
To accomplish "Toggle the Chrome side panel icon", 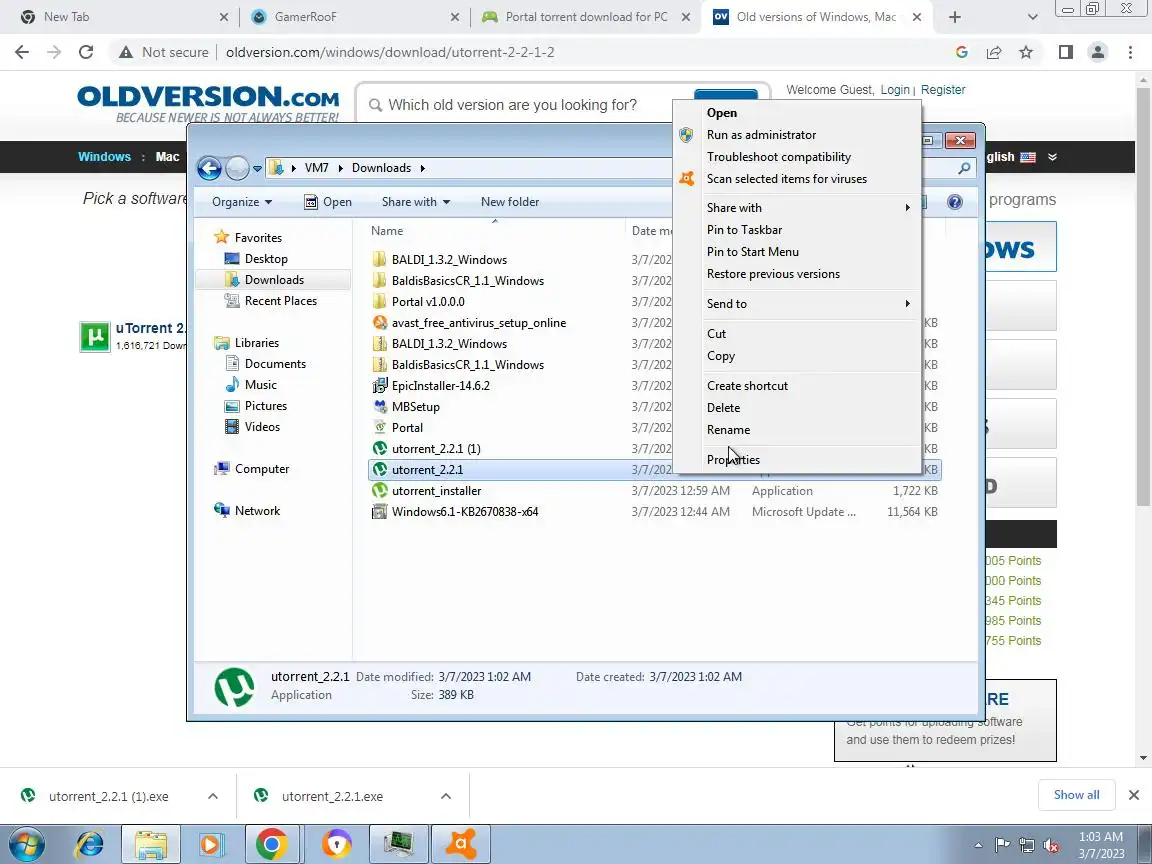I will coord(1065,52).
